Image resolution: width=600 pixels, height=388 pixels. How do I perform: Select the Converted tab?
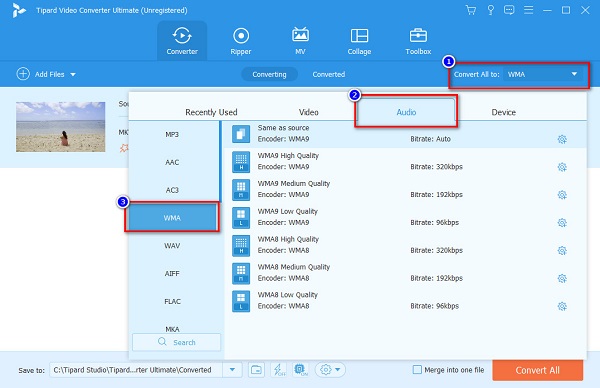tap(329, 74)
